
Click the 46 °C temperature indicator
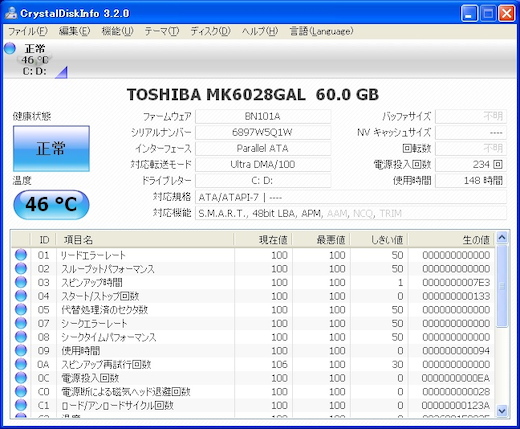click(51, 205)
